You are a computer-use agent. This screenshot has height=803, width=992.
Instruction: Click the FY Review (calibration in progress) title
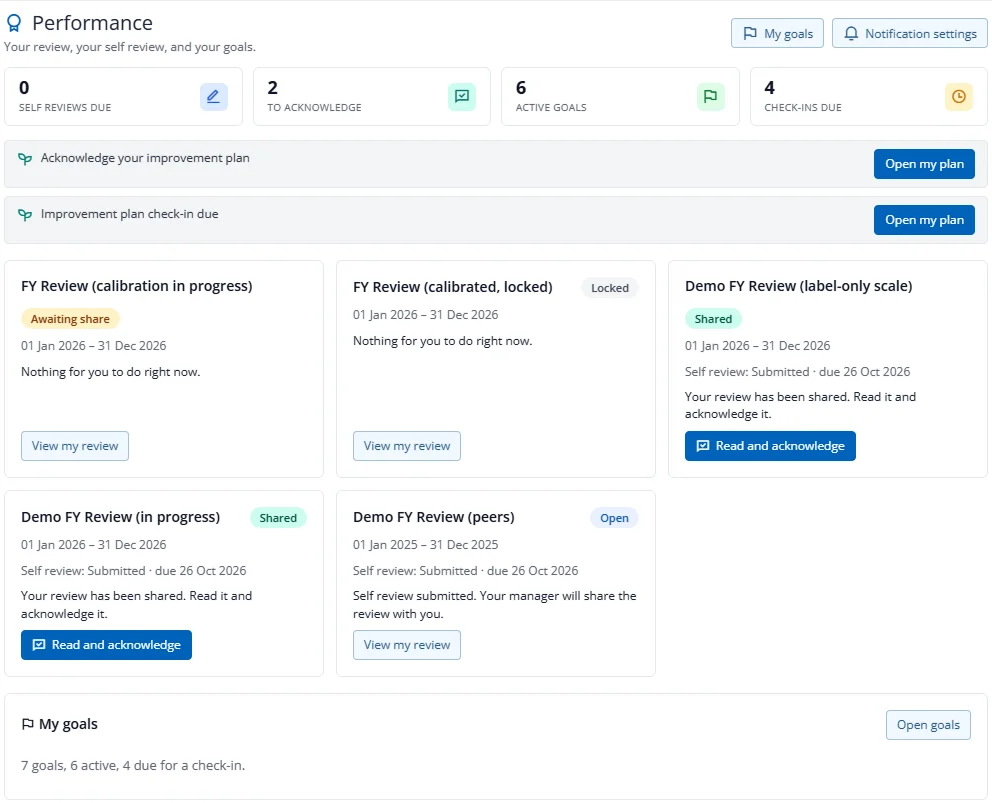pyautogui.click(x=137, y=286)
